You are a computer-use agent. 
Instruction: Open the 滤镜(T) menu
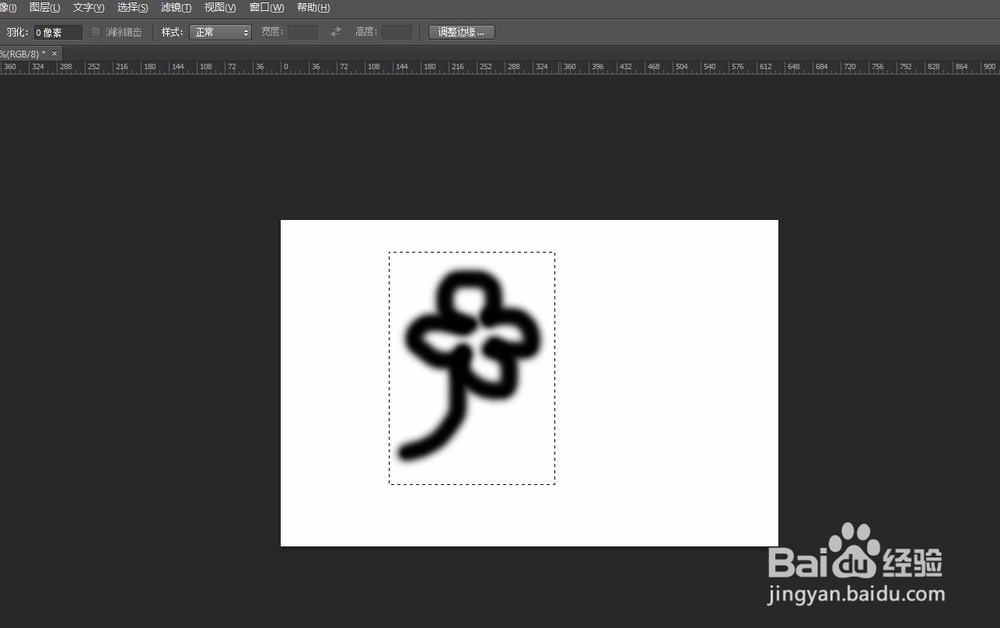click(176, 8)
